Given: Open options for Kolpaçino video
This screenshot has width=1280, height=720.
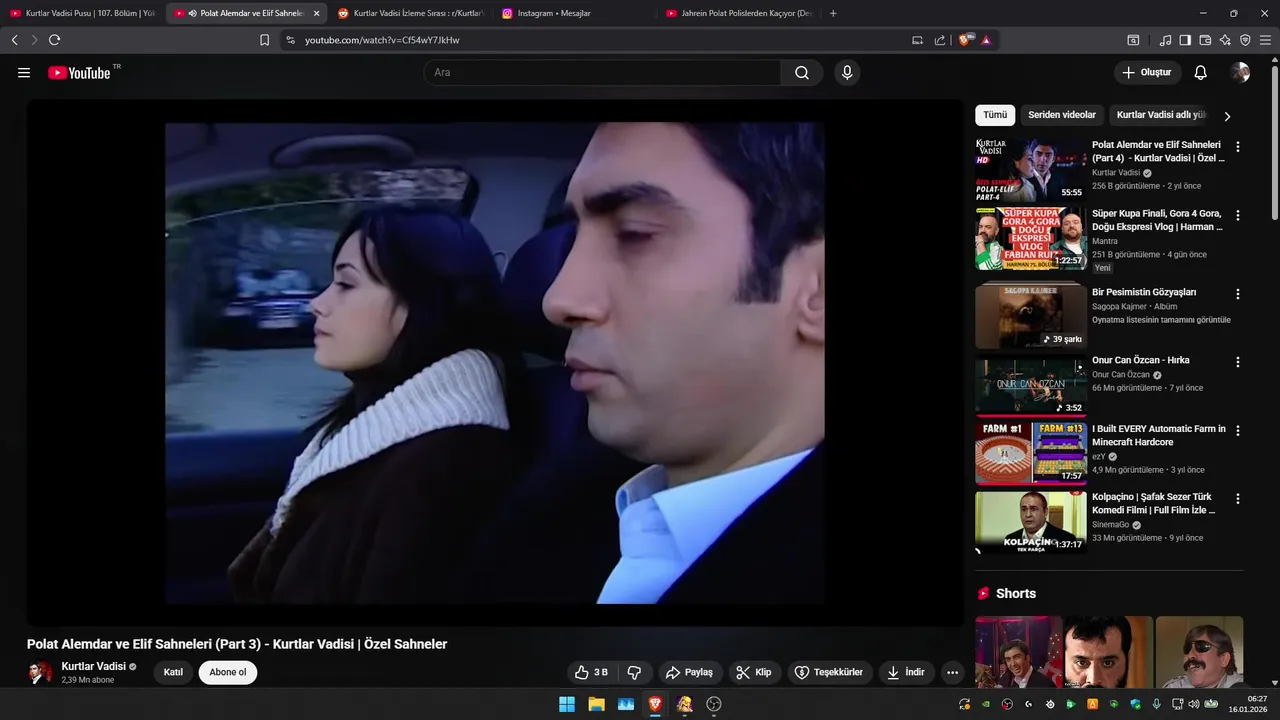Looking at the screenshot, I should (1238, 499).
